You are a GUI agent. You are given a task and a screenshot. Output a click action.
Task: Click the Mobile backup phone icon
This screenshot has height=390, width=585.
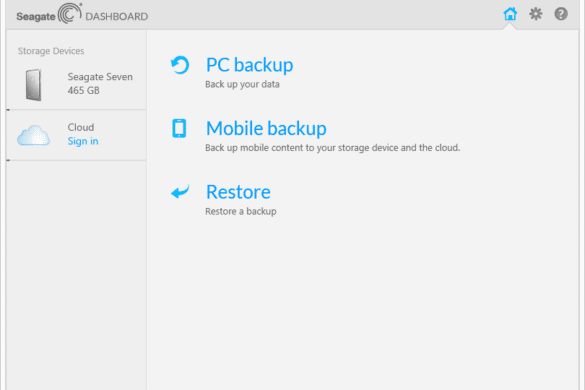click(179, 128)
